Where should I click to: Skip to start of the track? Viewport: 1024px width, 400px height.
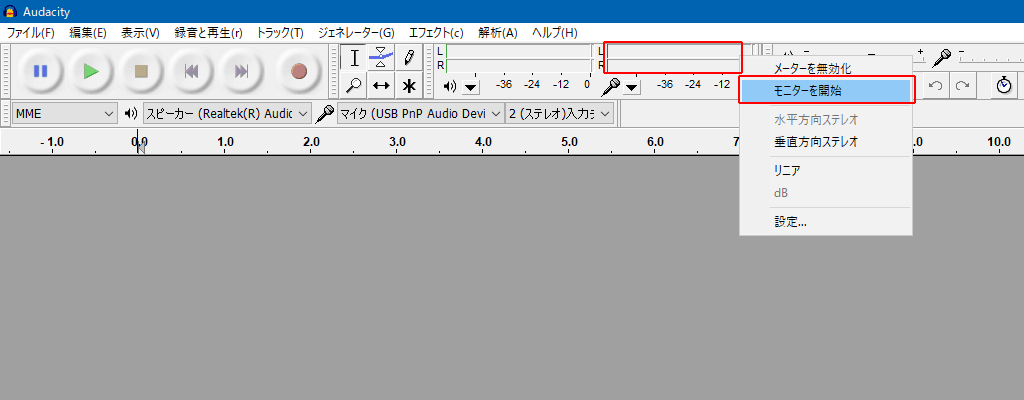coord(191,71)
